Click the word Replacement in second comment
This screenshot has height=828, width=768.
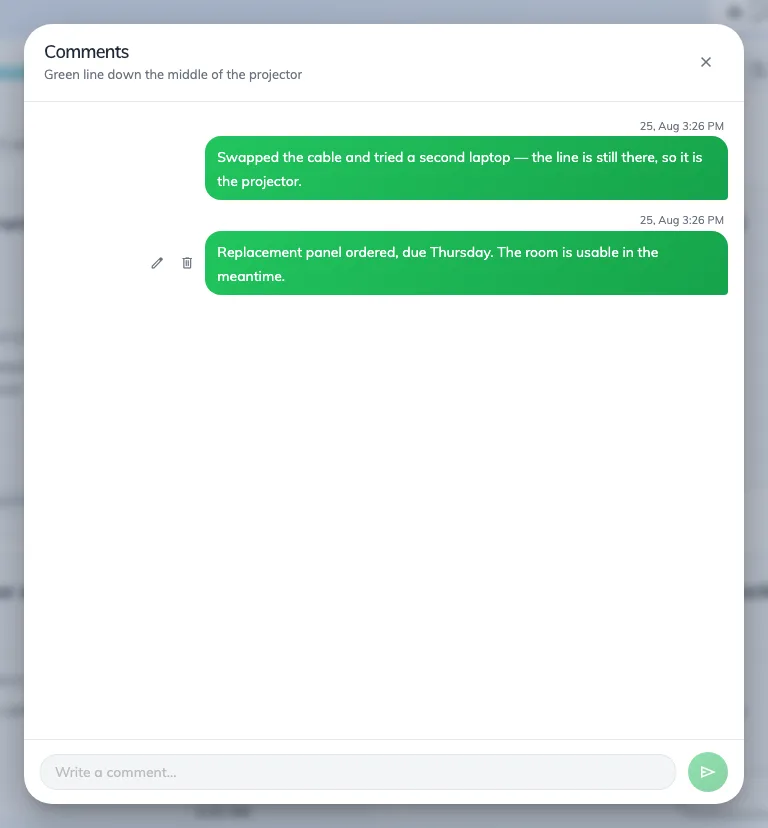coord(259,252)
